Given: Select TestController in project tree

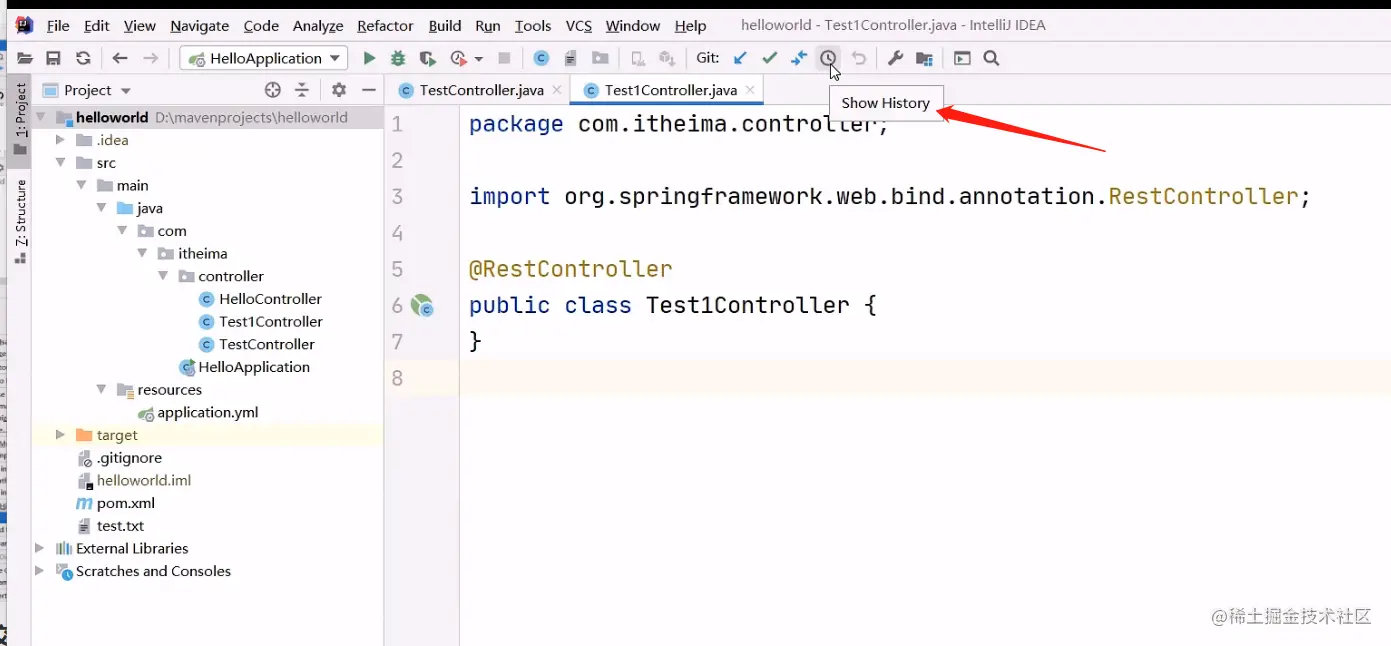Looking at the screenshot, I should [257, 344].
